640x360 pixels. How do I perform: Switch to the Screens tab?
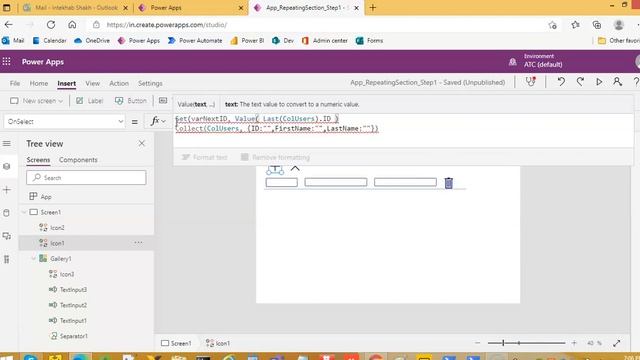click(38, 160)
